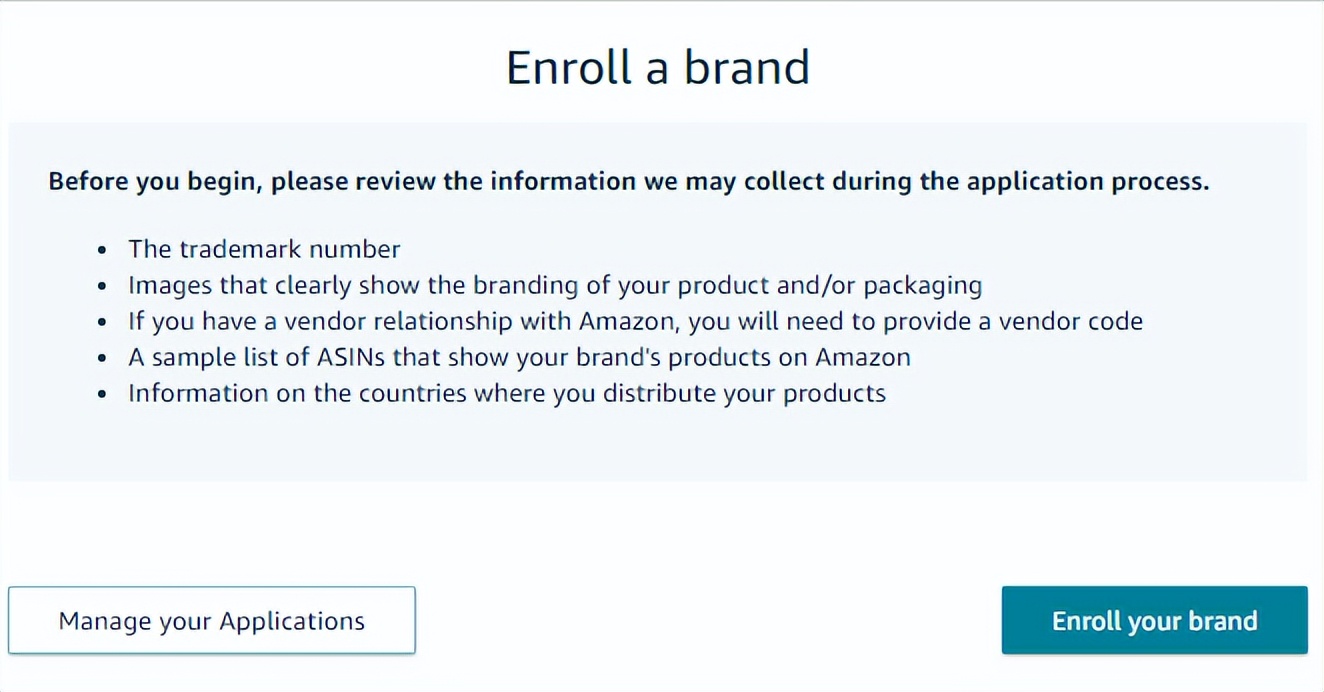The width and height of the screenshot is (1324, 692).
Task: Click the Enroll a brand heading
Action: click(658, 68)
